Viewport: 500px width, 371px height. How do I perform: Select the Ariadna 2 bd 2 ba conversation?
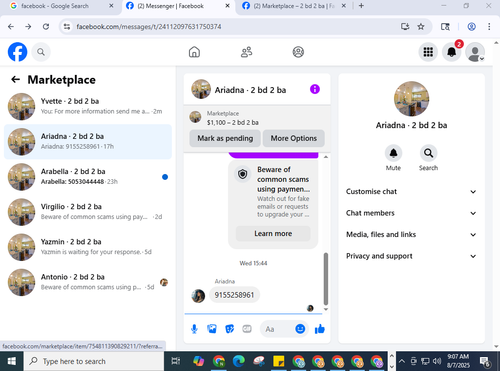point(88,142)
